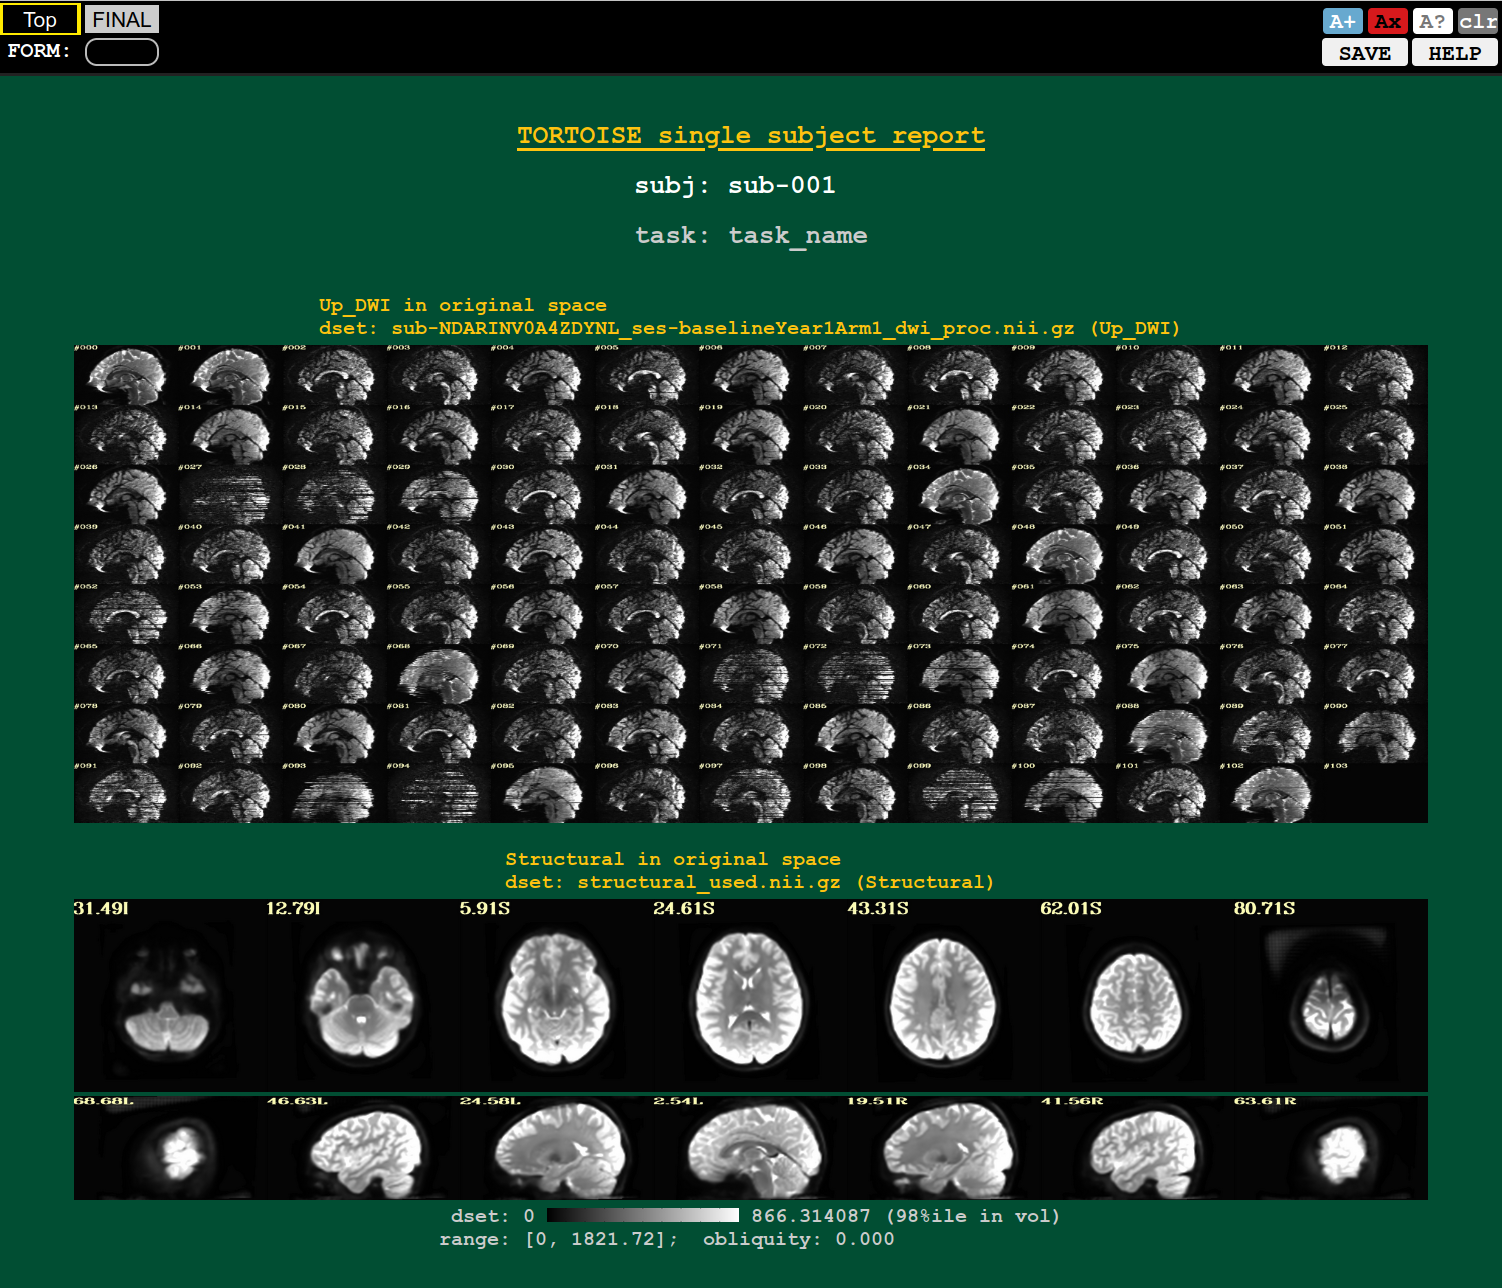The height and width of the screenshot is (1288, 1502).
Task: Select the sagittal structural slice at 63.61R
Action: click(x=1330, y=1150)
